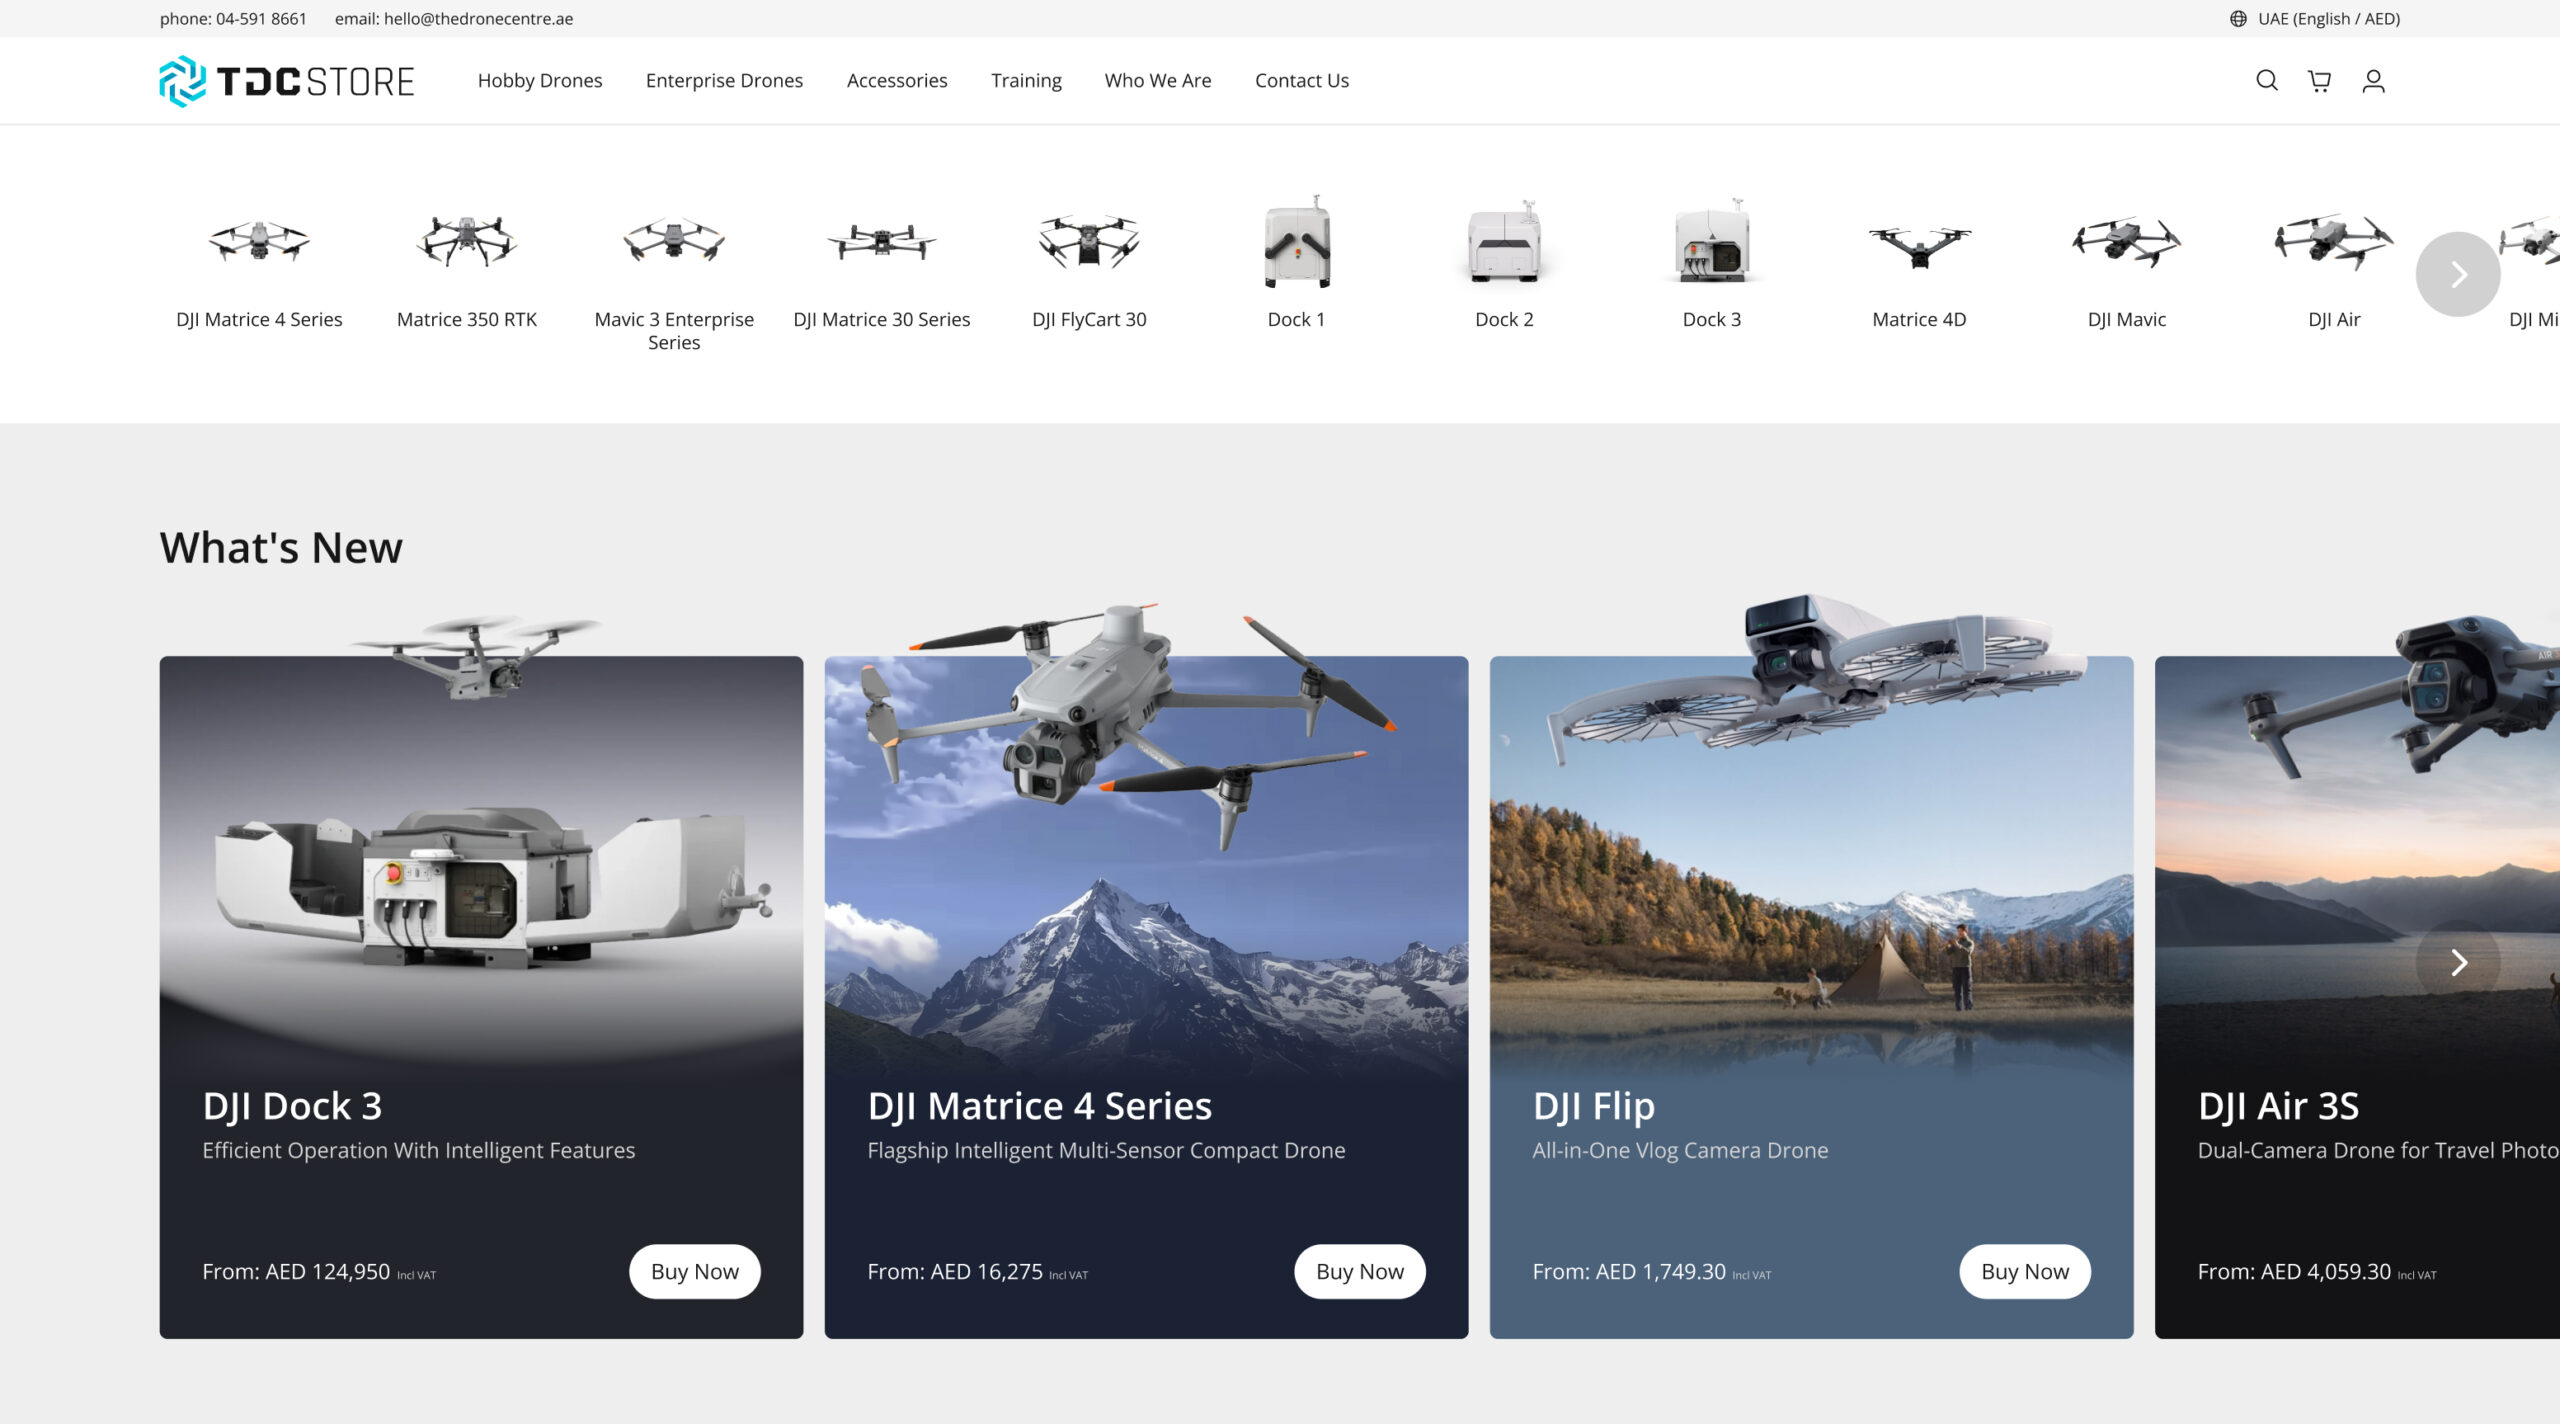Open the shopping cart icon
The width and height of the screenshot is (2560, 1424).
(x=2320, y=81)
